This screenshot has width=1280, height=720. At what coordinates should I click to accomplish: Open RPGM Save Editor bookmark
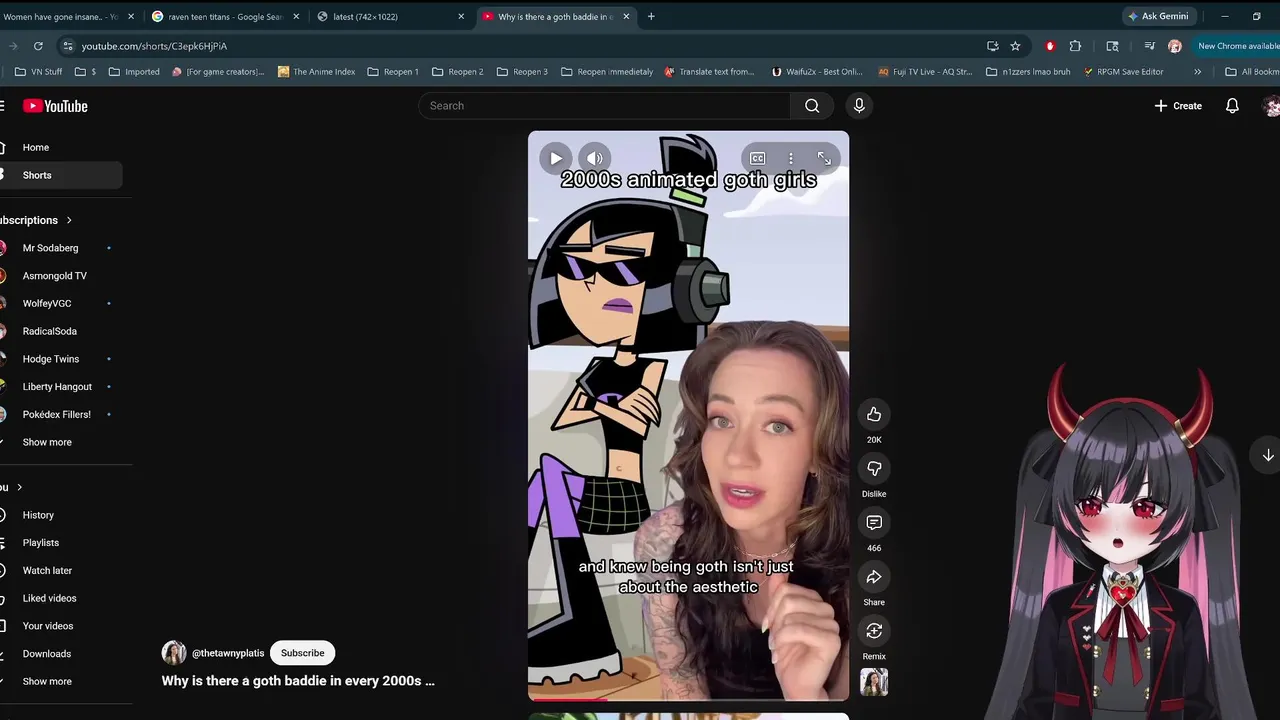point(1123,72)
